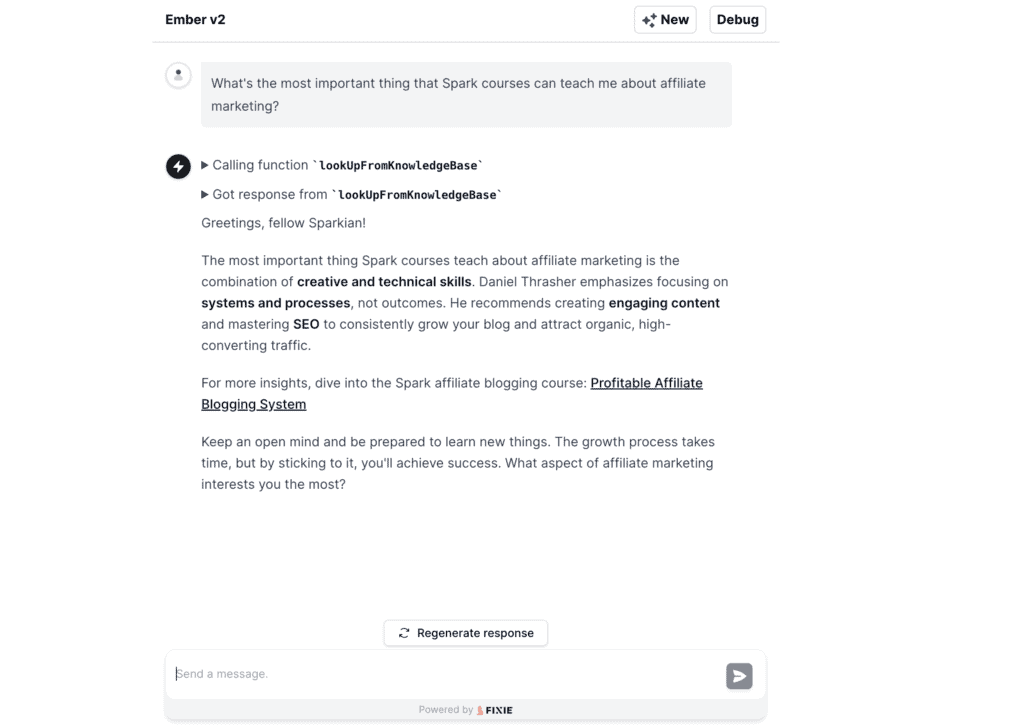This screenshot has height=726, width=1024.
Task: Open the Profitable Affiliate Blogging System link
Action: pyautogui.click(x=452, y=393)
